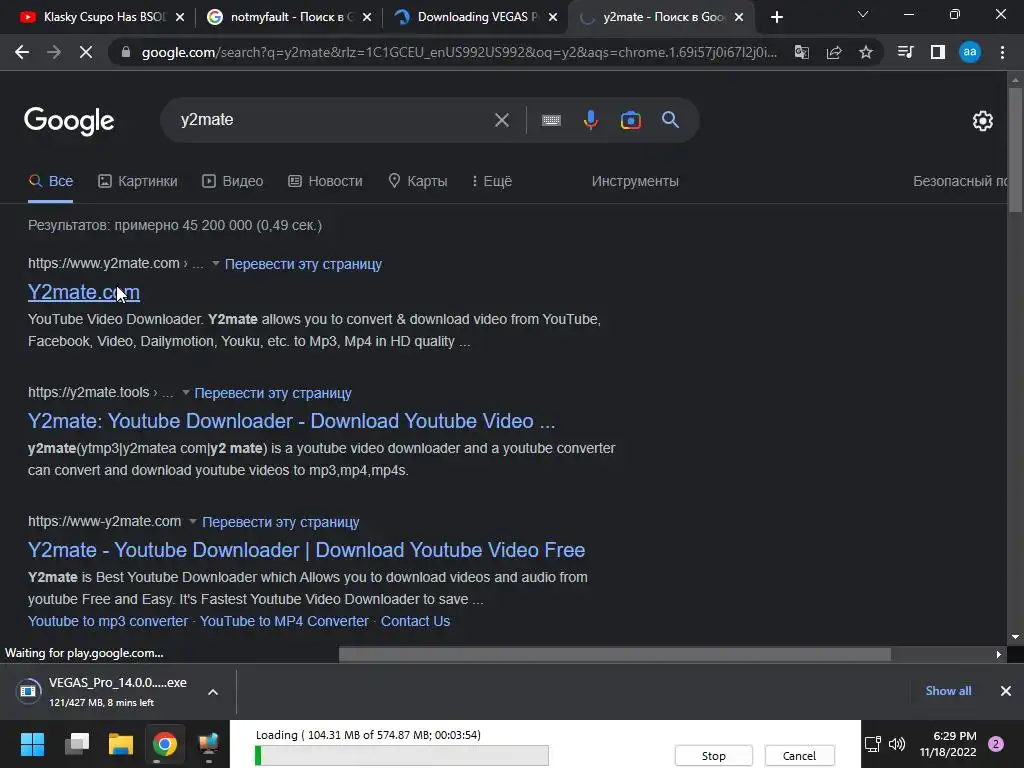This screenshot has height=768, width=1024.
Task: Bookmark this page with the star
Action: pos(866,52)
